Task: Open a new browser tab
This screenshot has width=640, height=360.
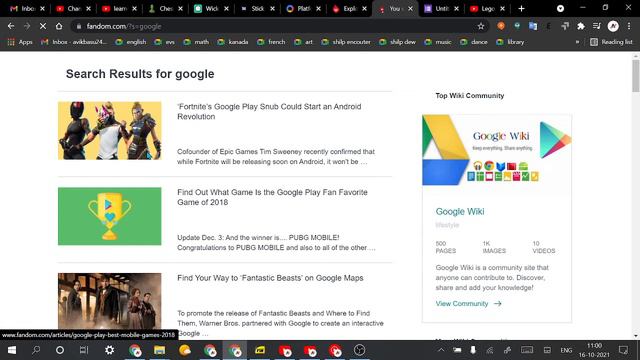Action: [x=521, y=9]
